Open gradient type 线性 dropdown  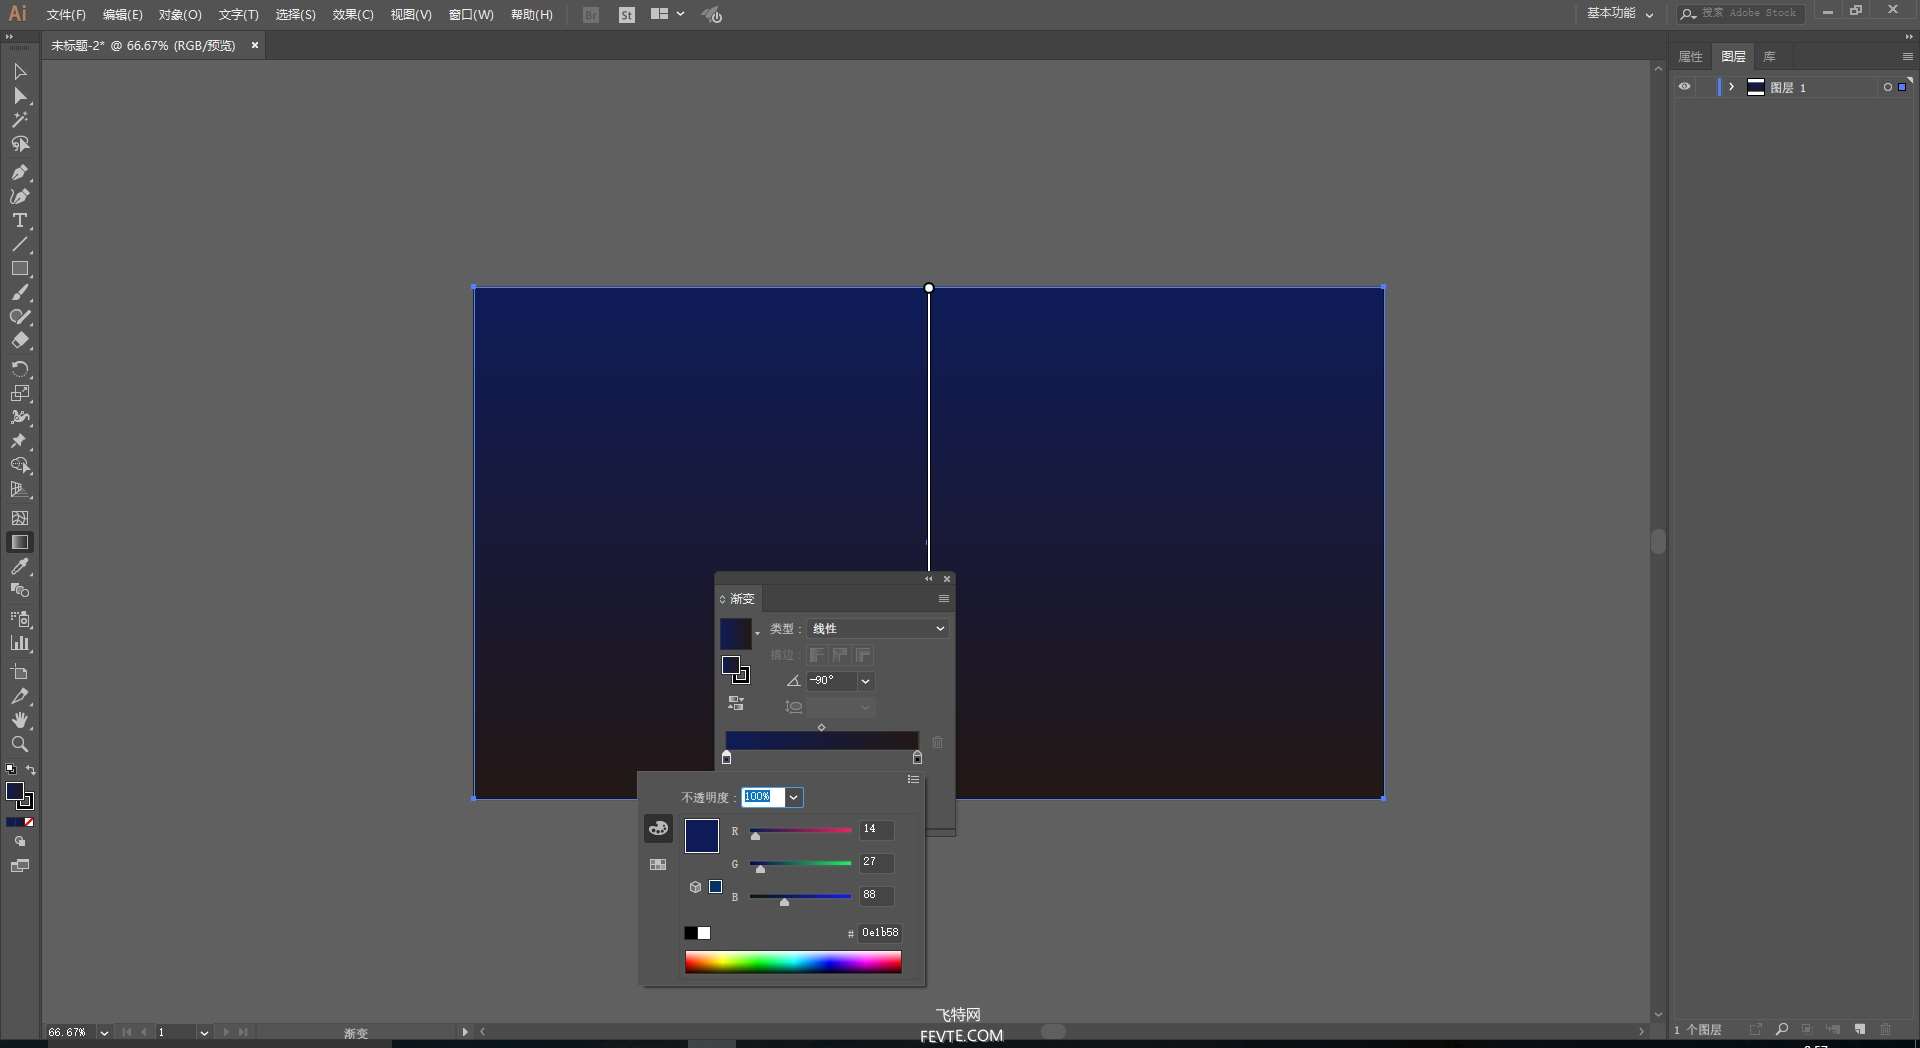coord(877,628)
